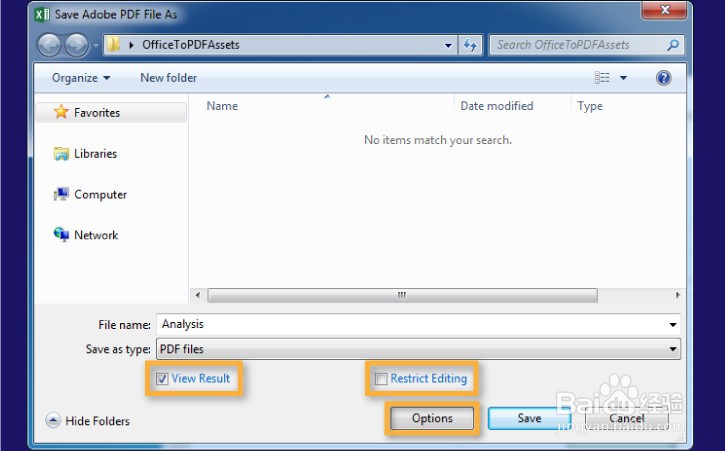
Task: Open the Save as type PDF files dropdown
Action: (x=418, y=349)
